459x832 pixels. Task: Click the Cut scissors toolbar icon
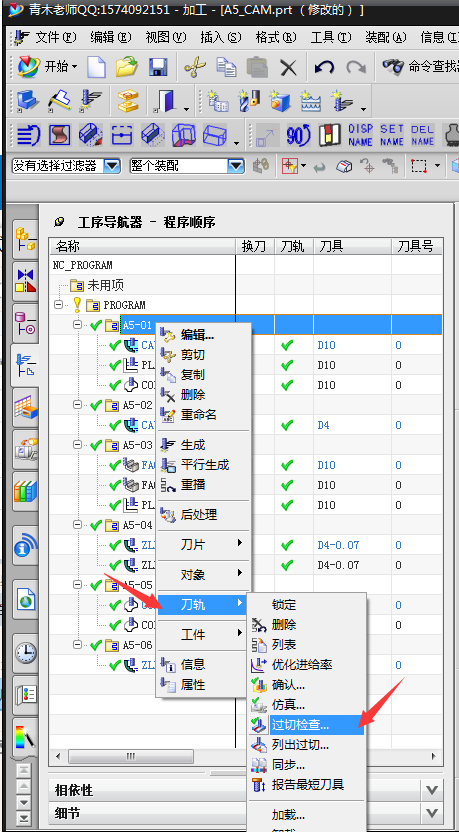tap(195, 67)
